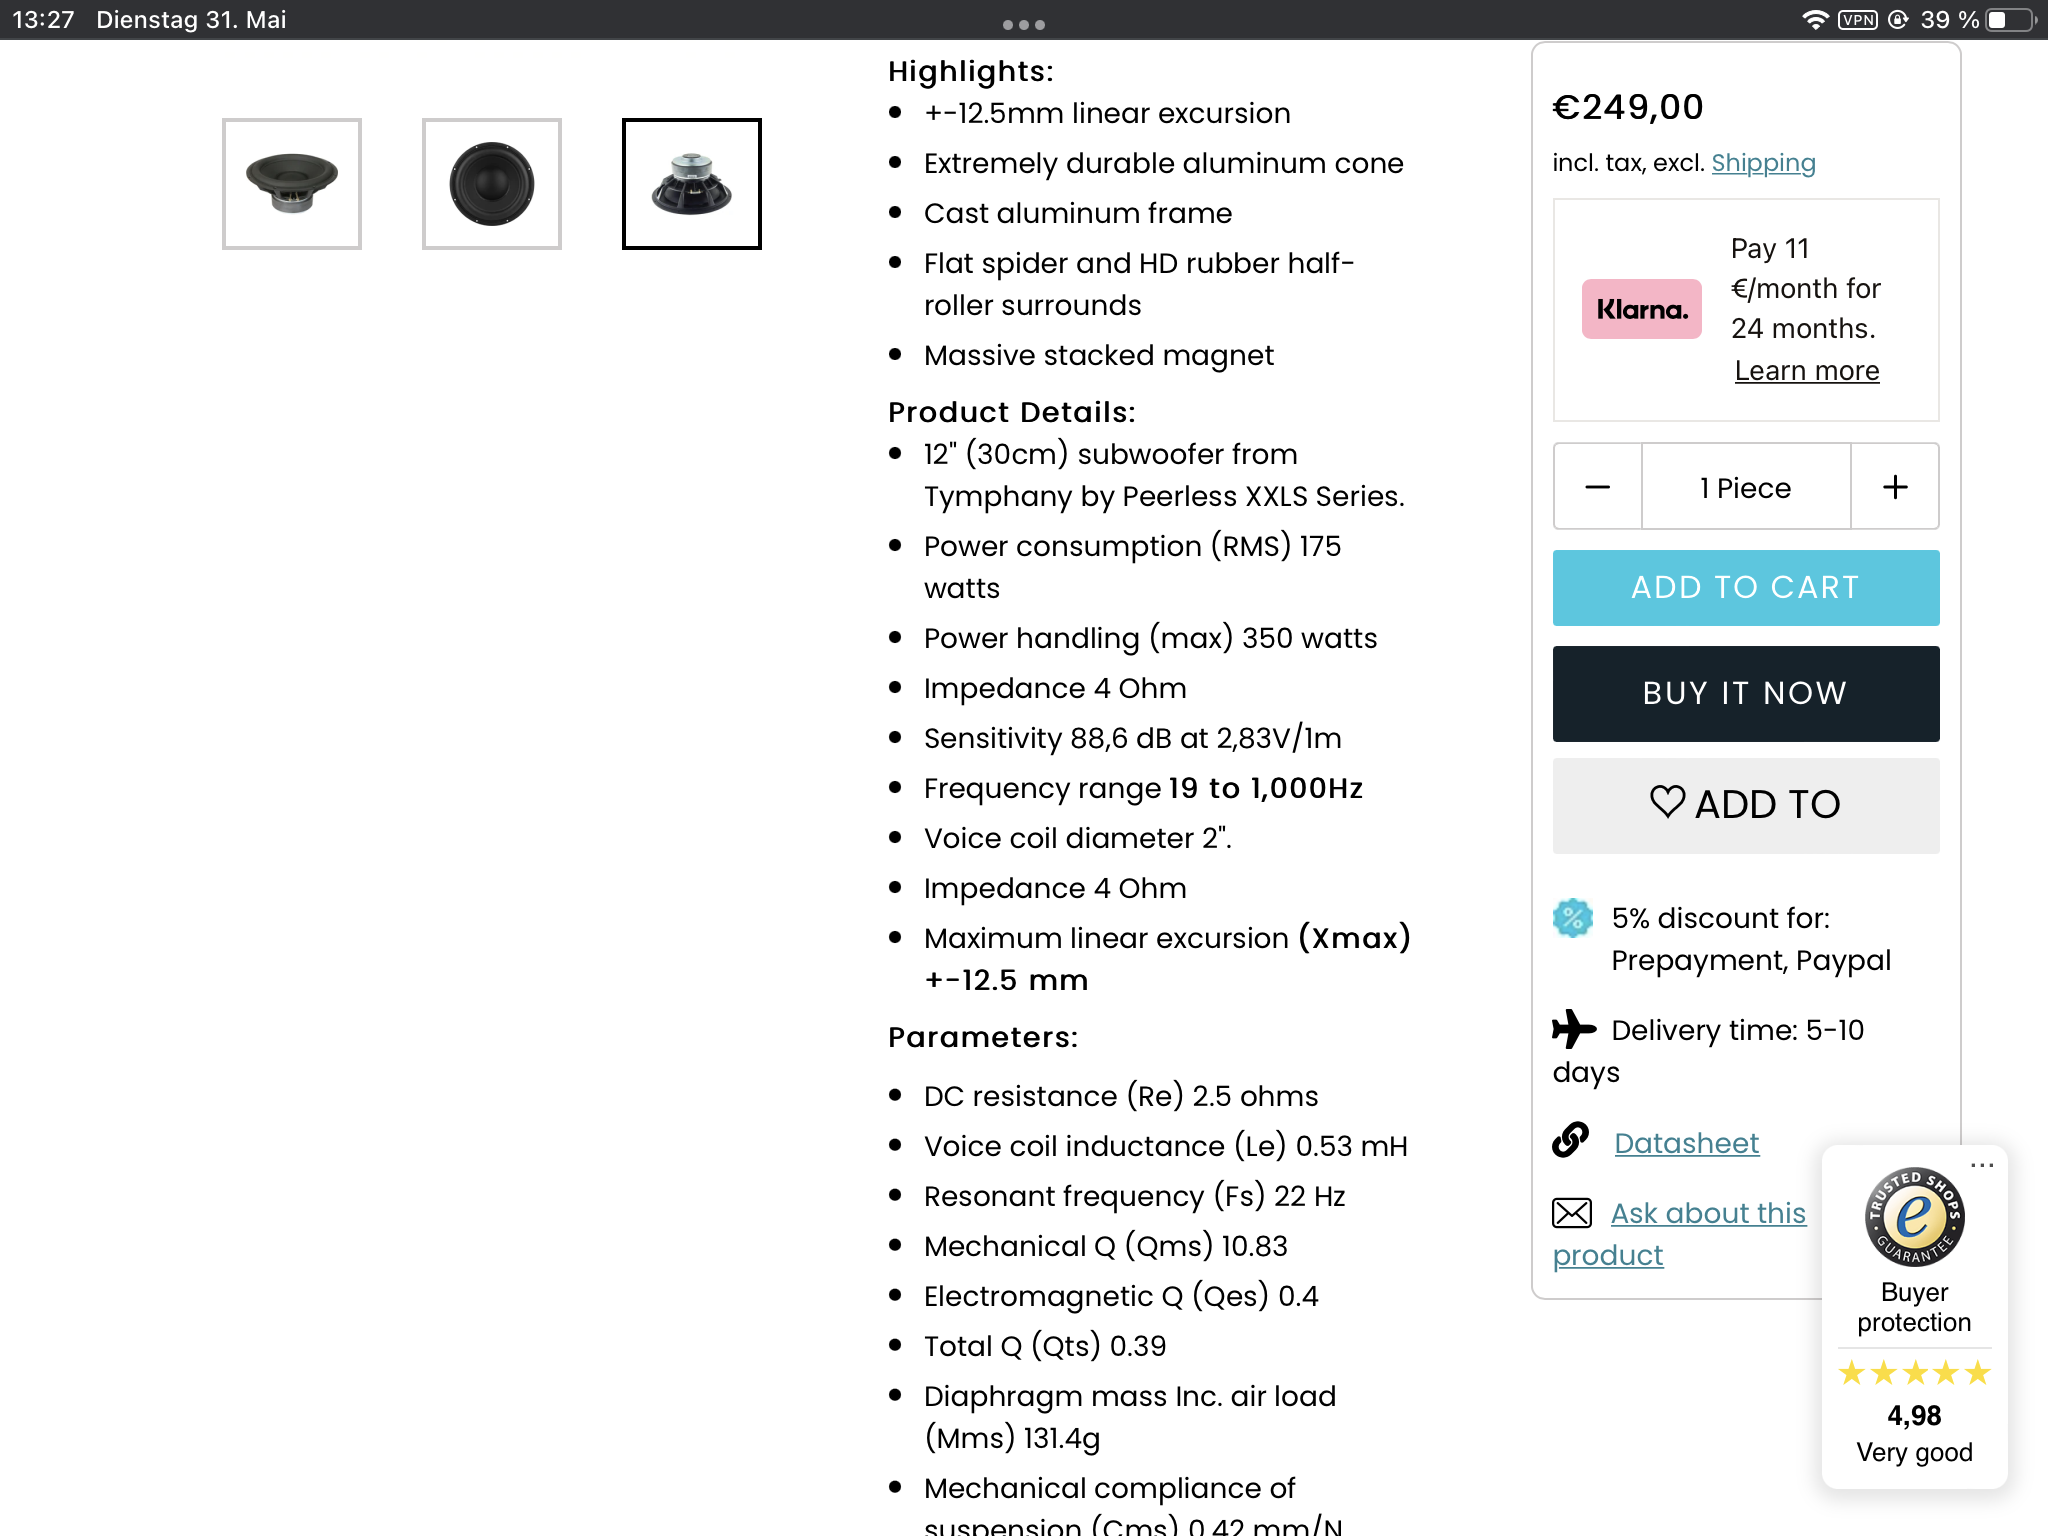Open Klarna Learn more link
Screen dimensions: 2048x1536
click(1807, 371)
